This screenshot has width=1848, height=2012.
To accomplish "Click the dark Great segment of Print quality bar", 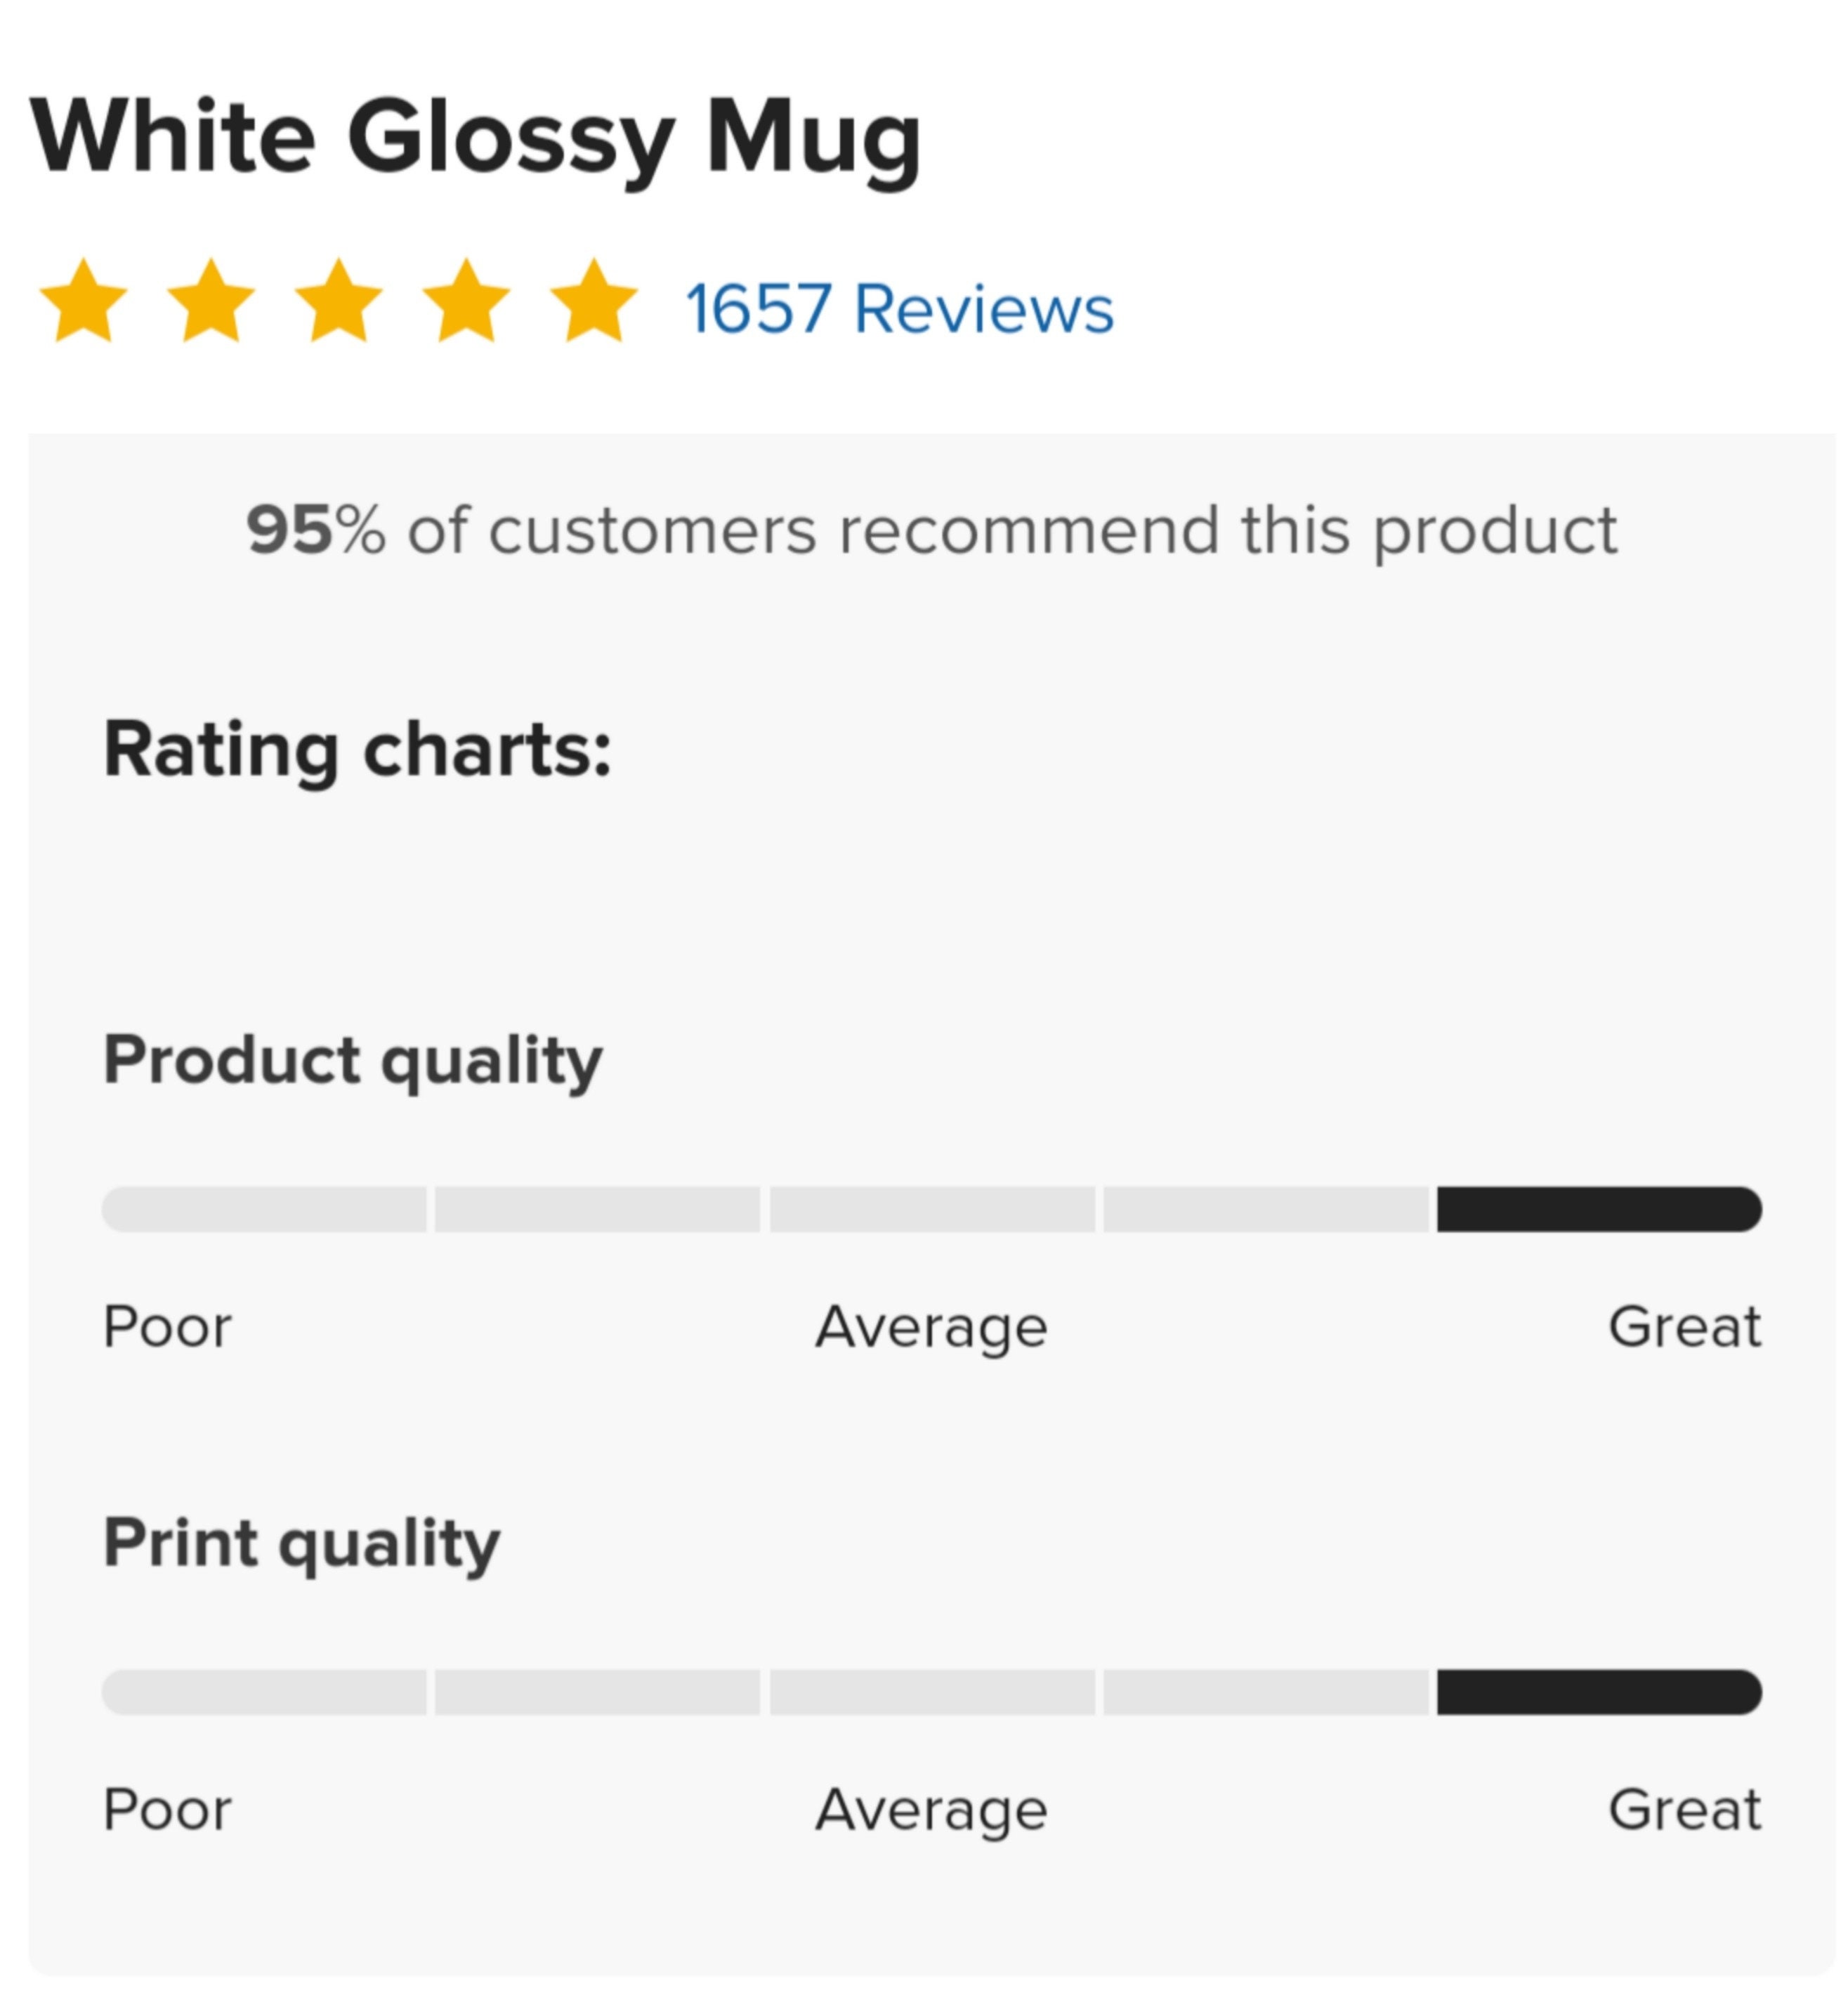I will click(1599, 1691).
